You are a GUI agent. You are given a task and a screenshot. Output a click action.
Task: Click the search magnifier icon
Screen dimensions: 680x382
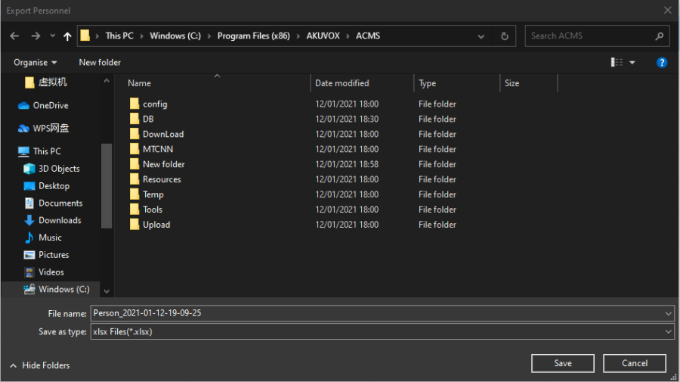(659, 36)
